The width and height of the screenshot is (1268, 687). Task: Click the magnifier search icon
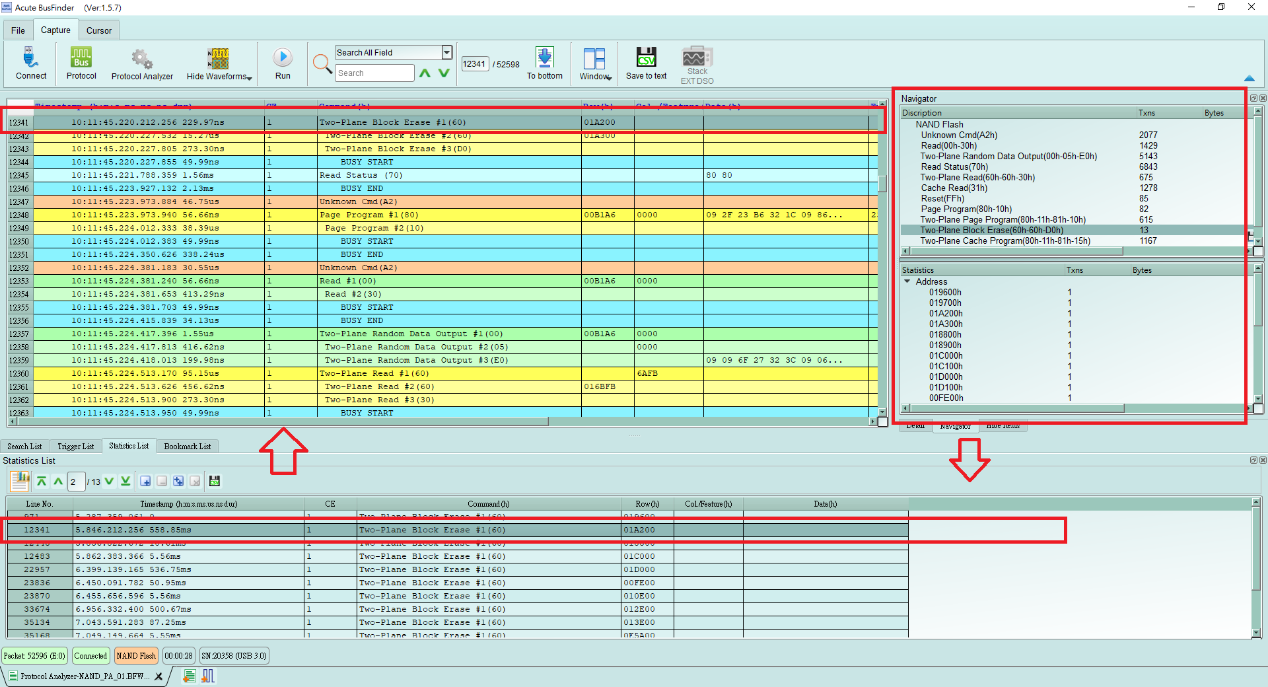pyautogui.click(x=322, y=63)
